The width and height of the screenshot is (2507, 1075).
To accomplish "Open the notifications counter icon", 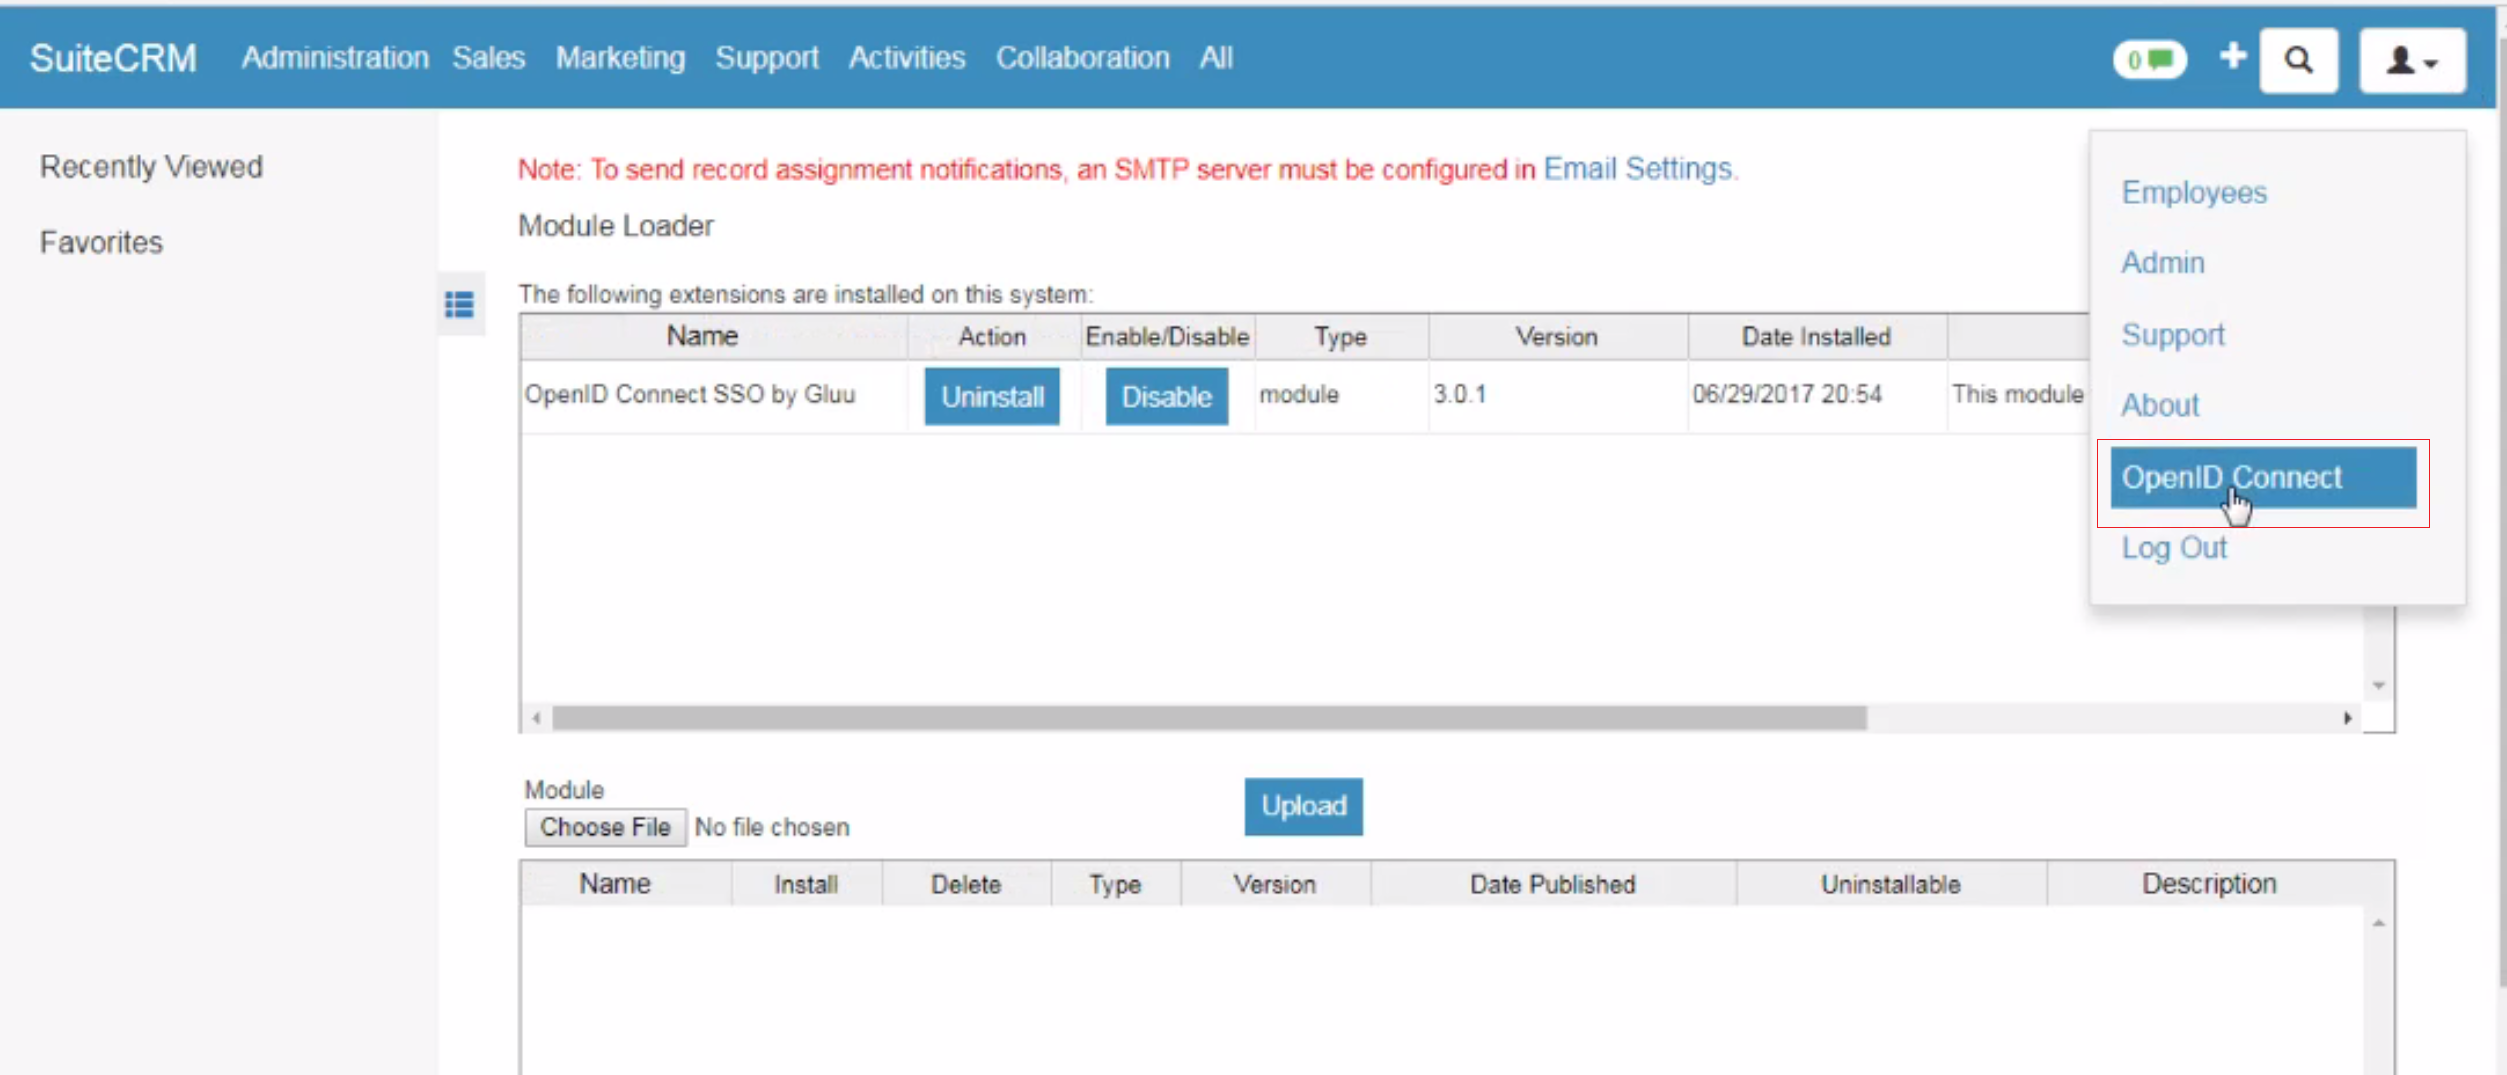I will pos(2149,60).
